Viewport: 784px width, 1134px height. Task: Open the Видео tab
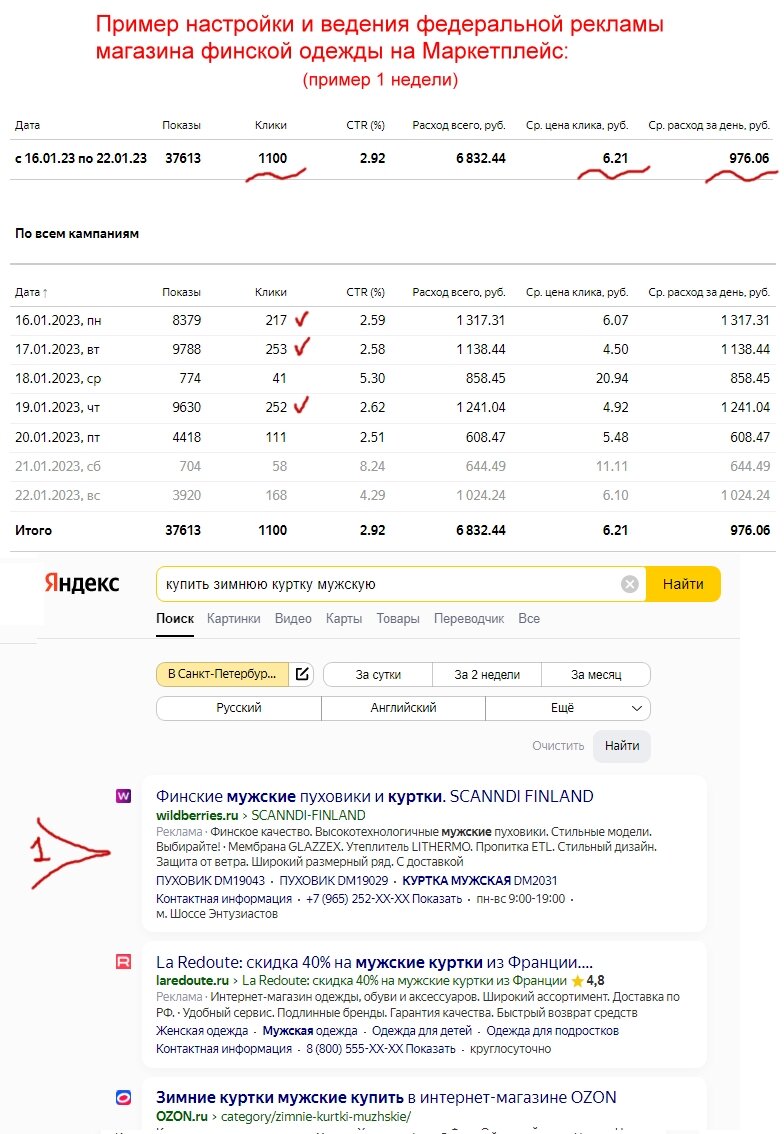pyautogui.click(x=293, y=618)
